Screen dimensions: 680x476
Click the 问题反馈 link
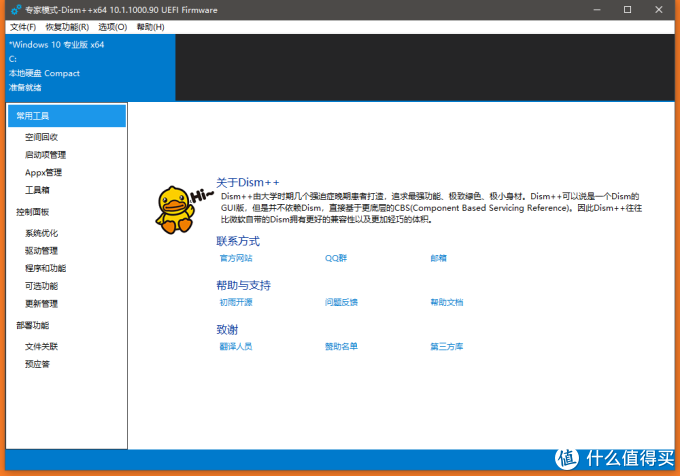[x=341, y=303]
